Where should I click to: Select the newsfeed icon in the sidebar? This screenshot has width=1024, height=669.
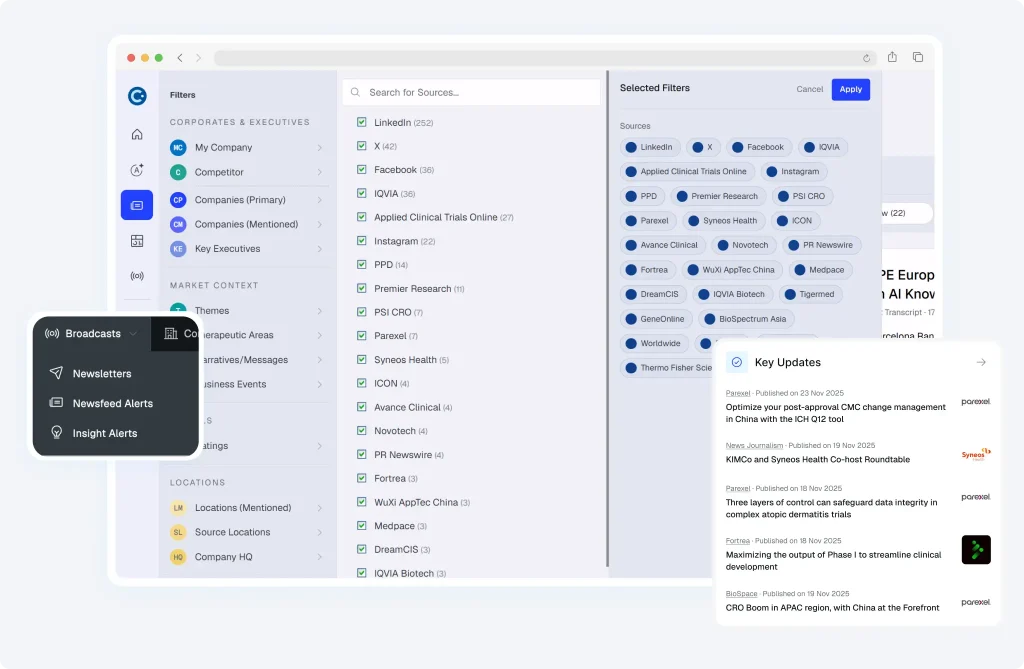[x=136, y=205]
